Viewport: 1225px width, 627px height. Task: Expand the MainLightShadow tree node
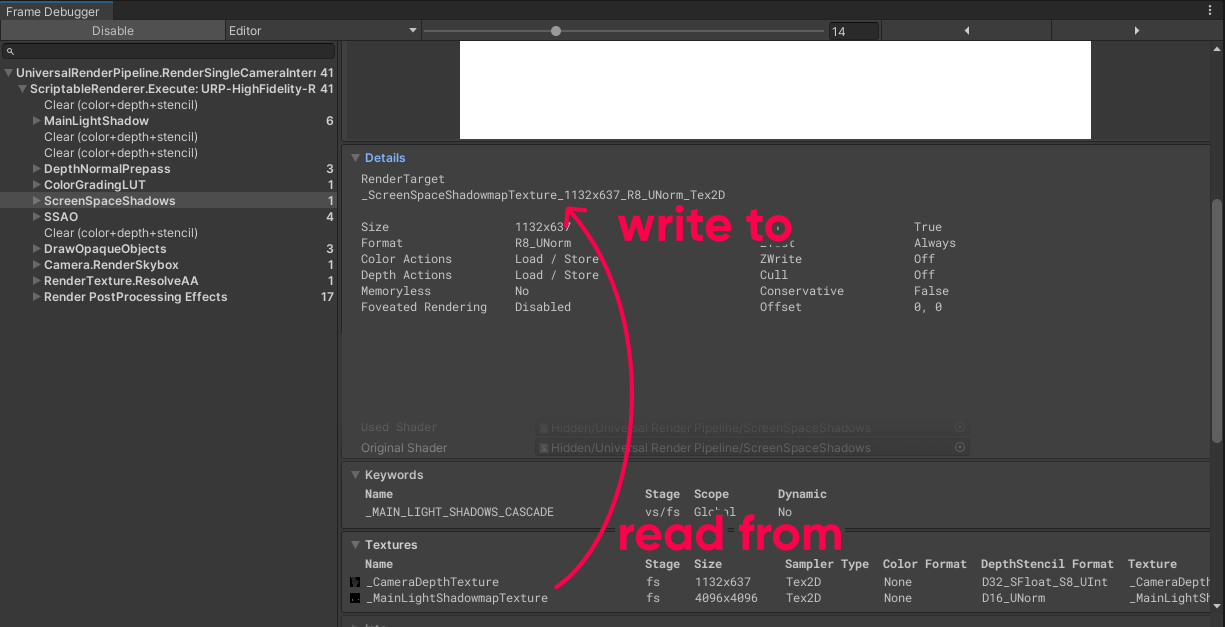click(x=37, y=121)
